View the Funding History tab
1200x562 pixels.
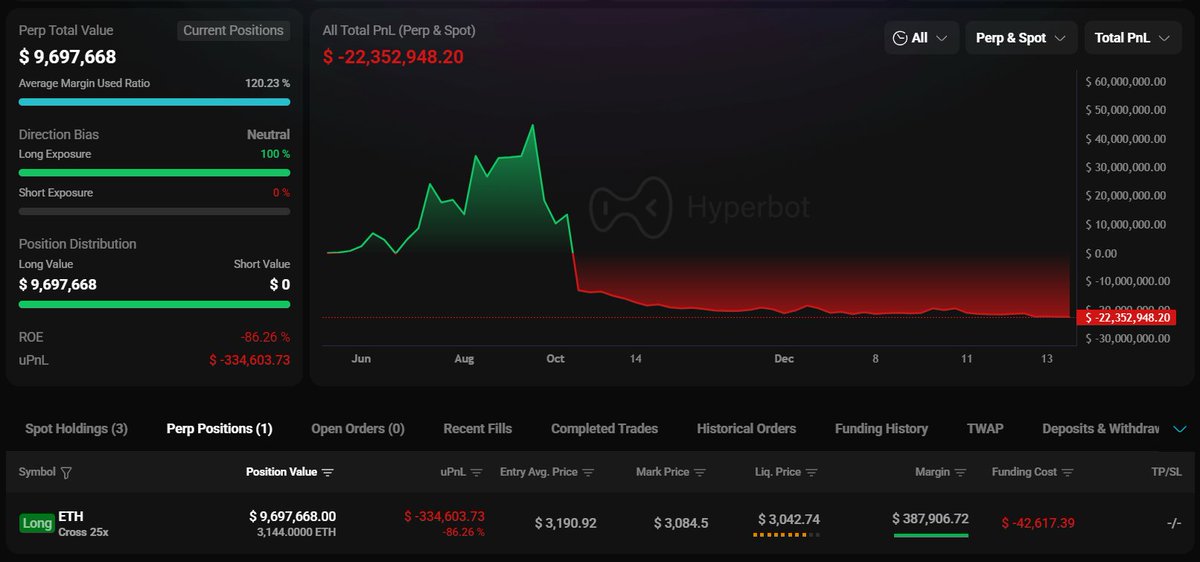tap(881, 429)
